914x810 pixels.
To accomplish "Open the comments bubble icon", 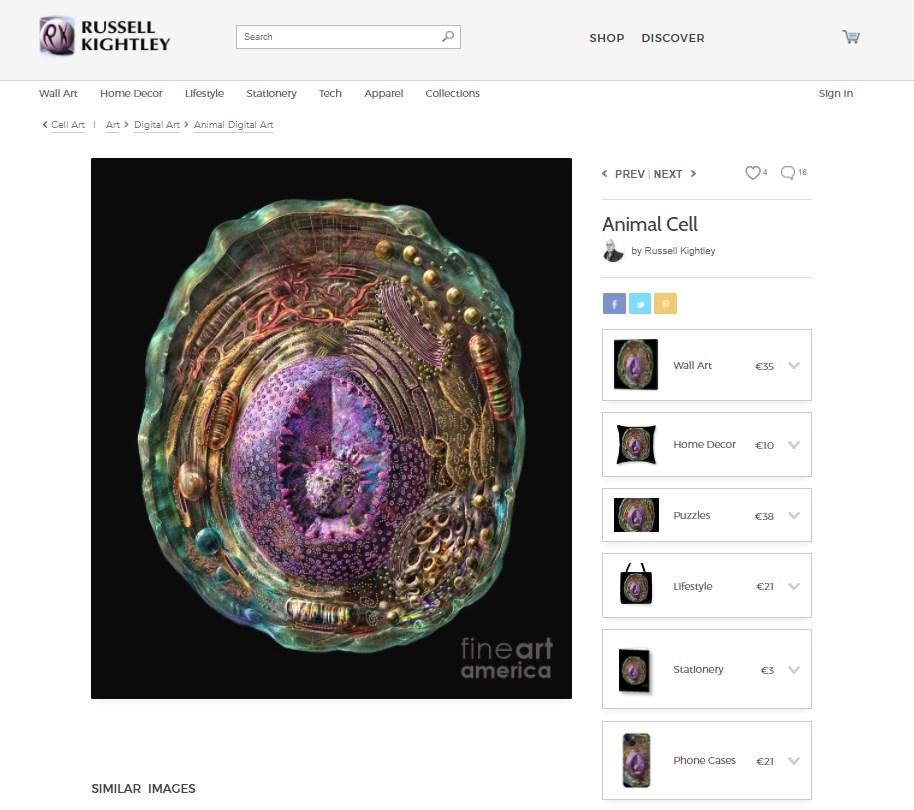I will 788,172.
